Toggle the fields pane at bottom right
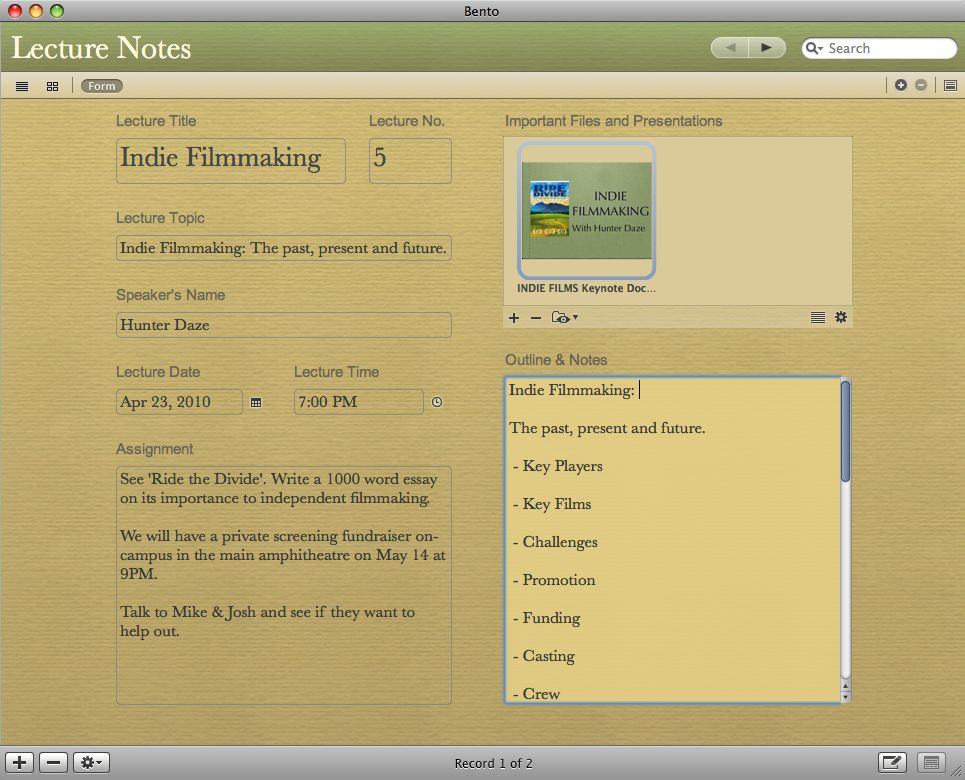Screen dimensions: 965x780 (x=931, y=763)
